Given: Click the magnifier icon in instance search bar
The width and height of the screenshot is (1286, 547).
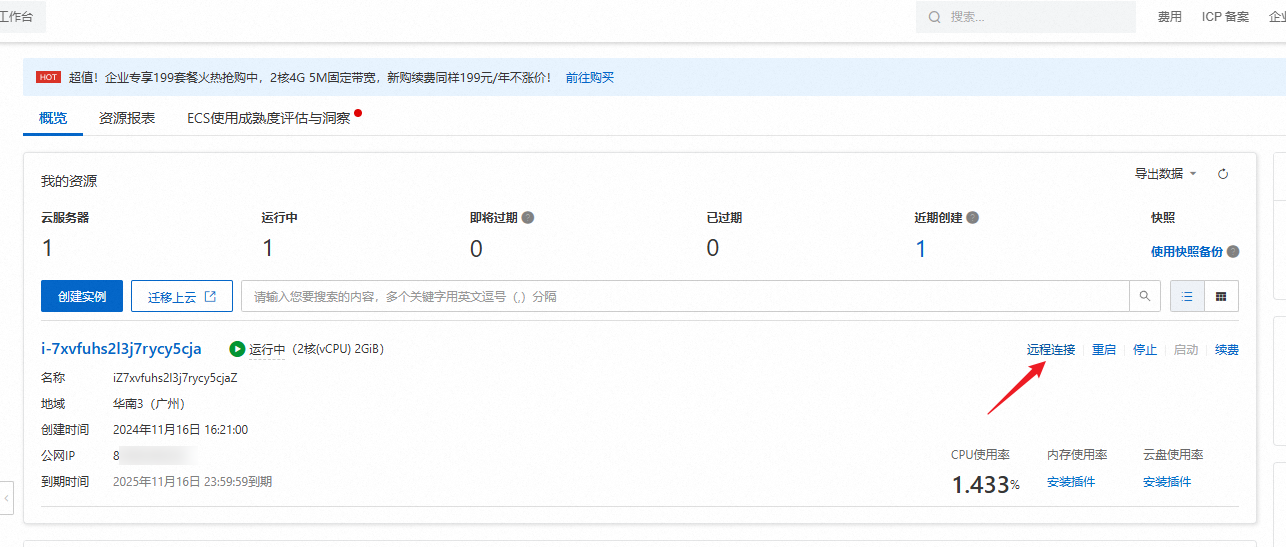Looking at the screenshot, I should click(x=1144, y=297).
